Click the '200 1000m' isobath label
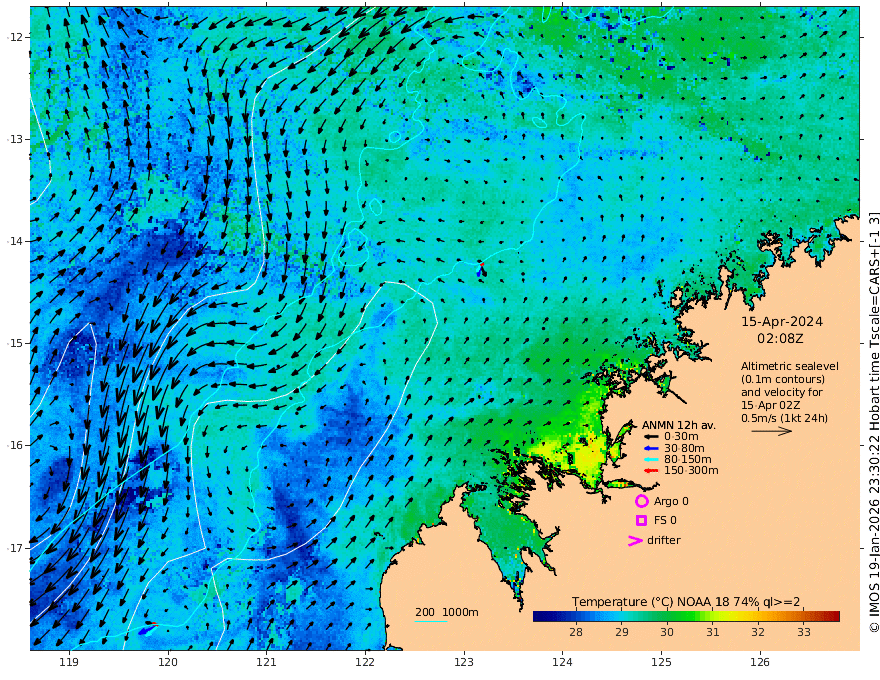Viewport: 880px width, 680px height. pos(447,612)
